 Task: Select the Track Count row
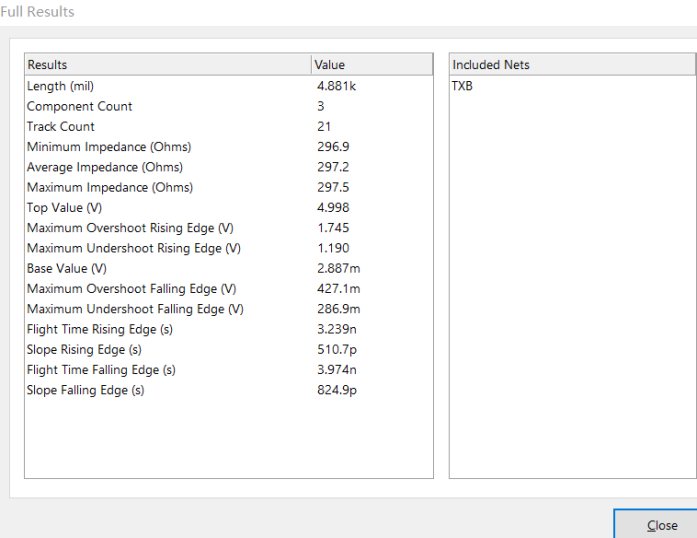pyautogui.click(x=229, y=126)
